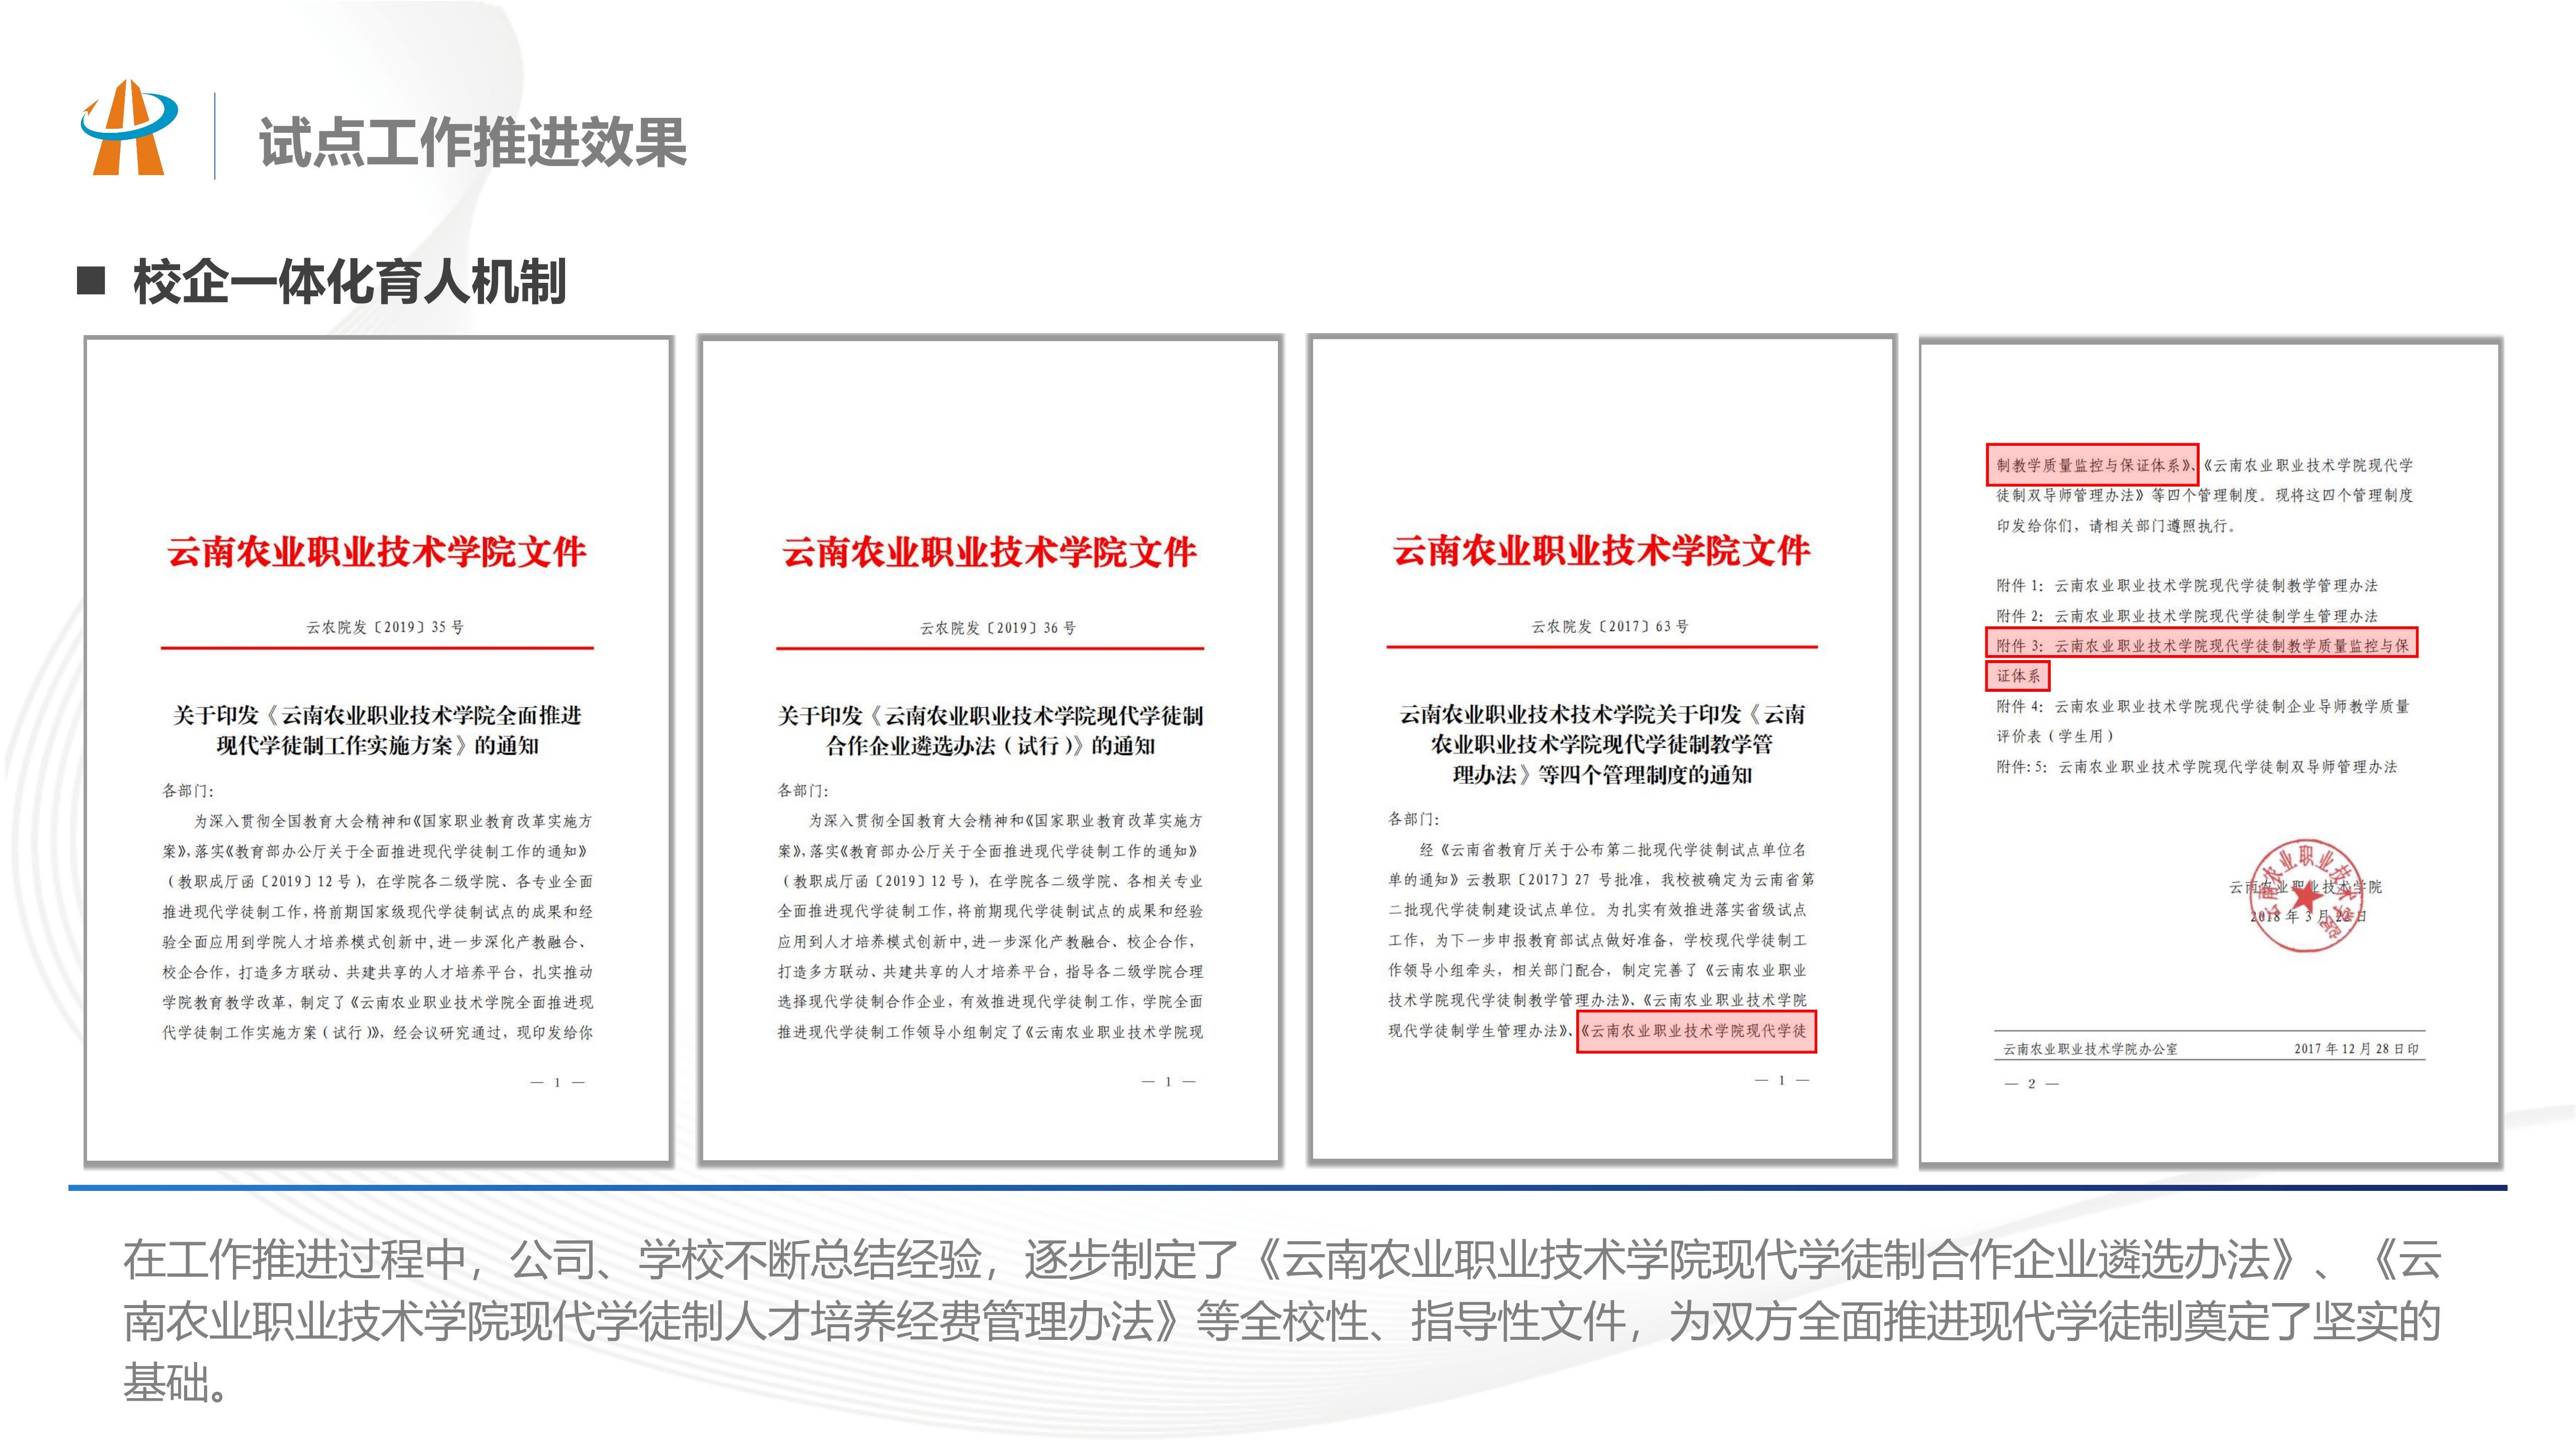Screen dimensions: 2576x1449
Task: Click the red header 云南农业职业技术学院文件 in second document
Action: pyautogui.click(x=990, y=551)
